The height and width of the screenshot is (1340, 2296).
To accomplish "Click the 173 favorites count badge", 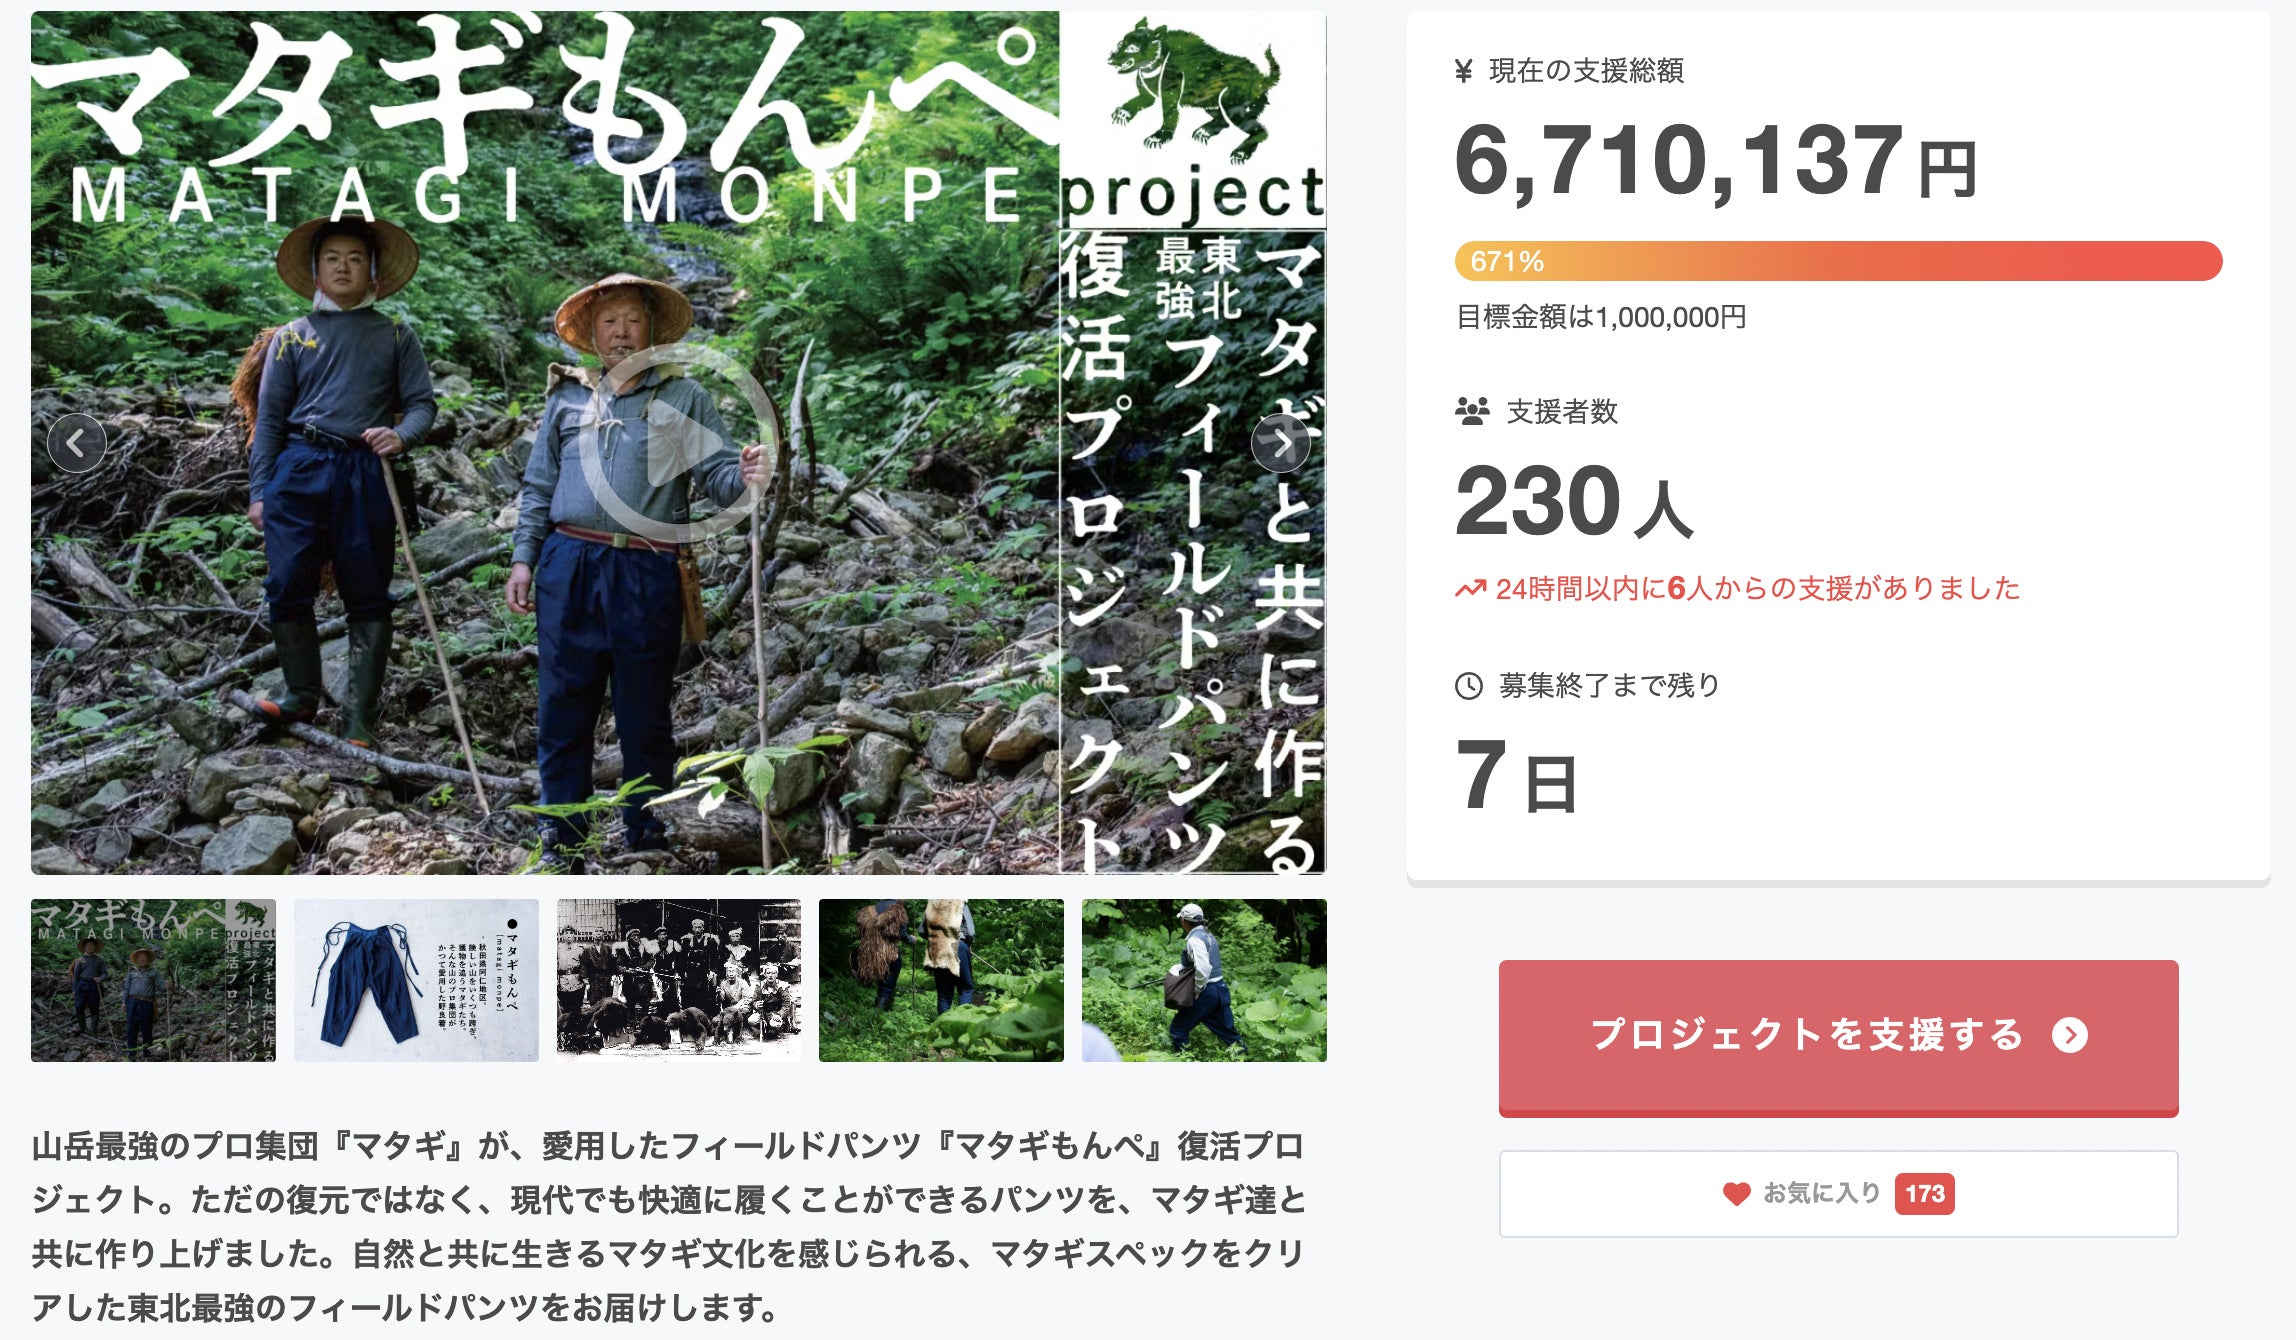I will (x=1924, y=1193).
